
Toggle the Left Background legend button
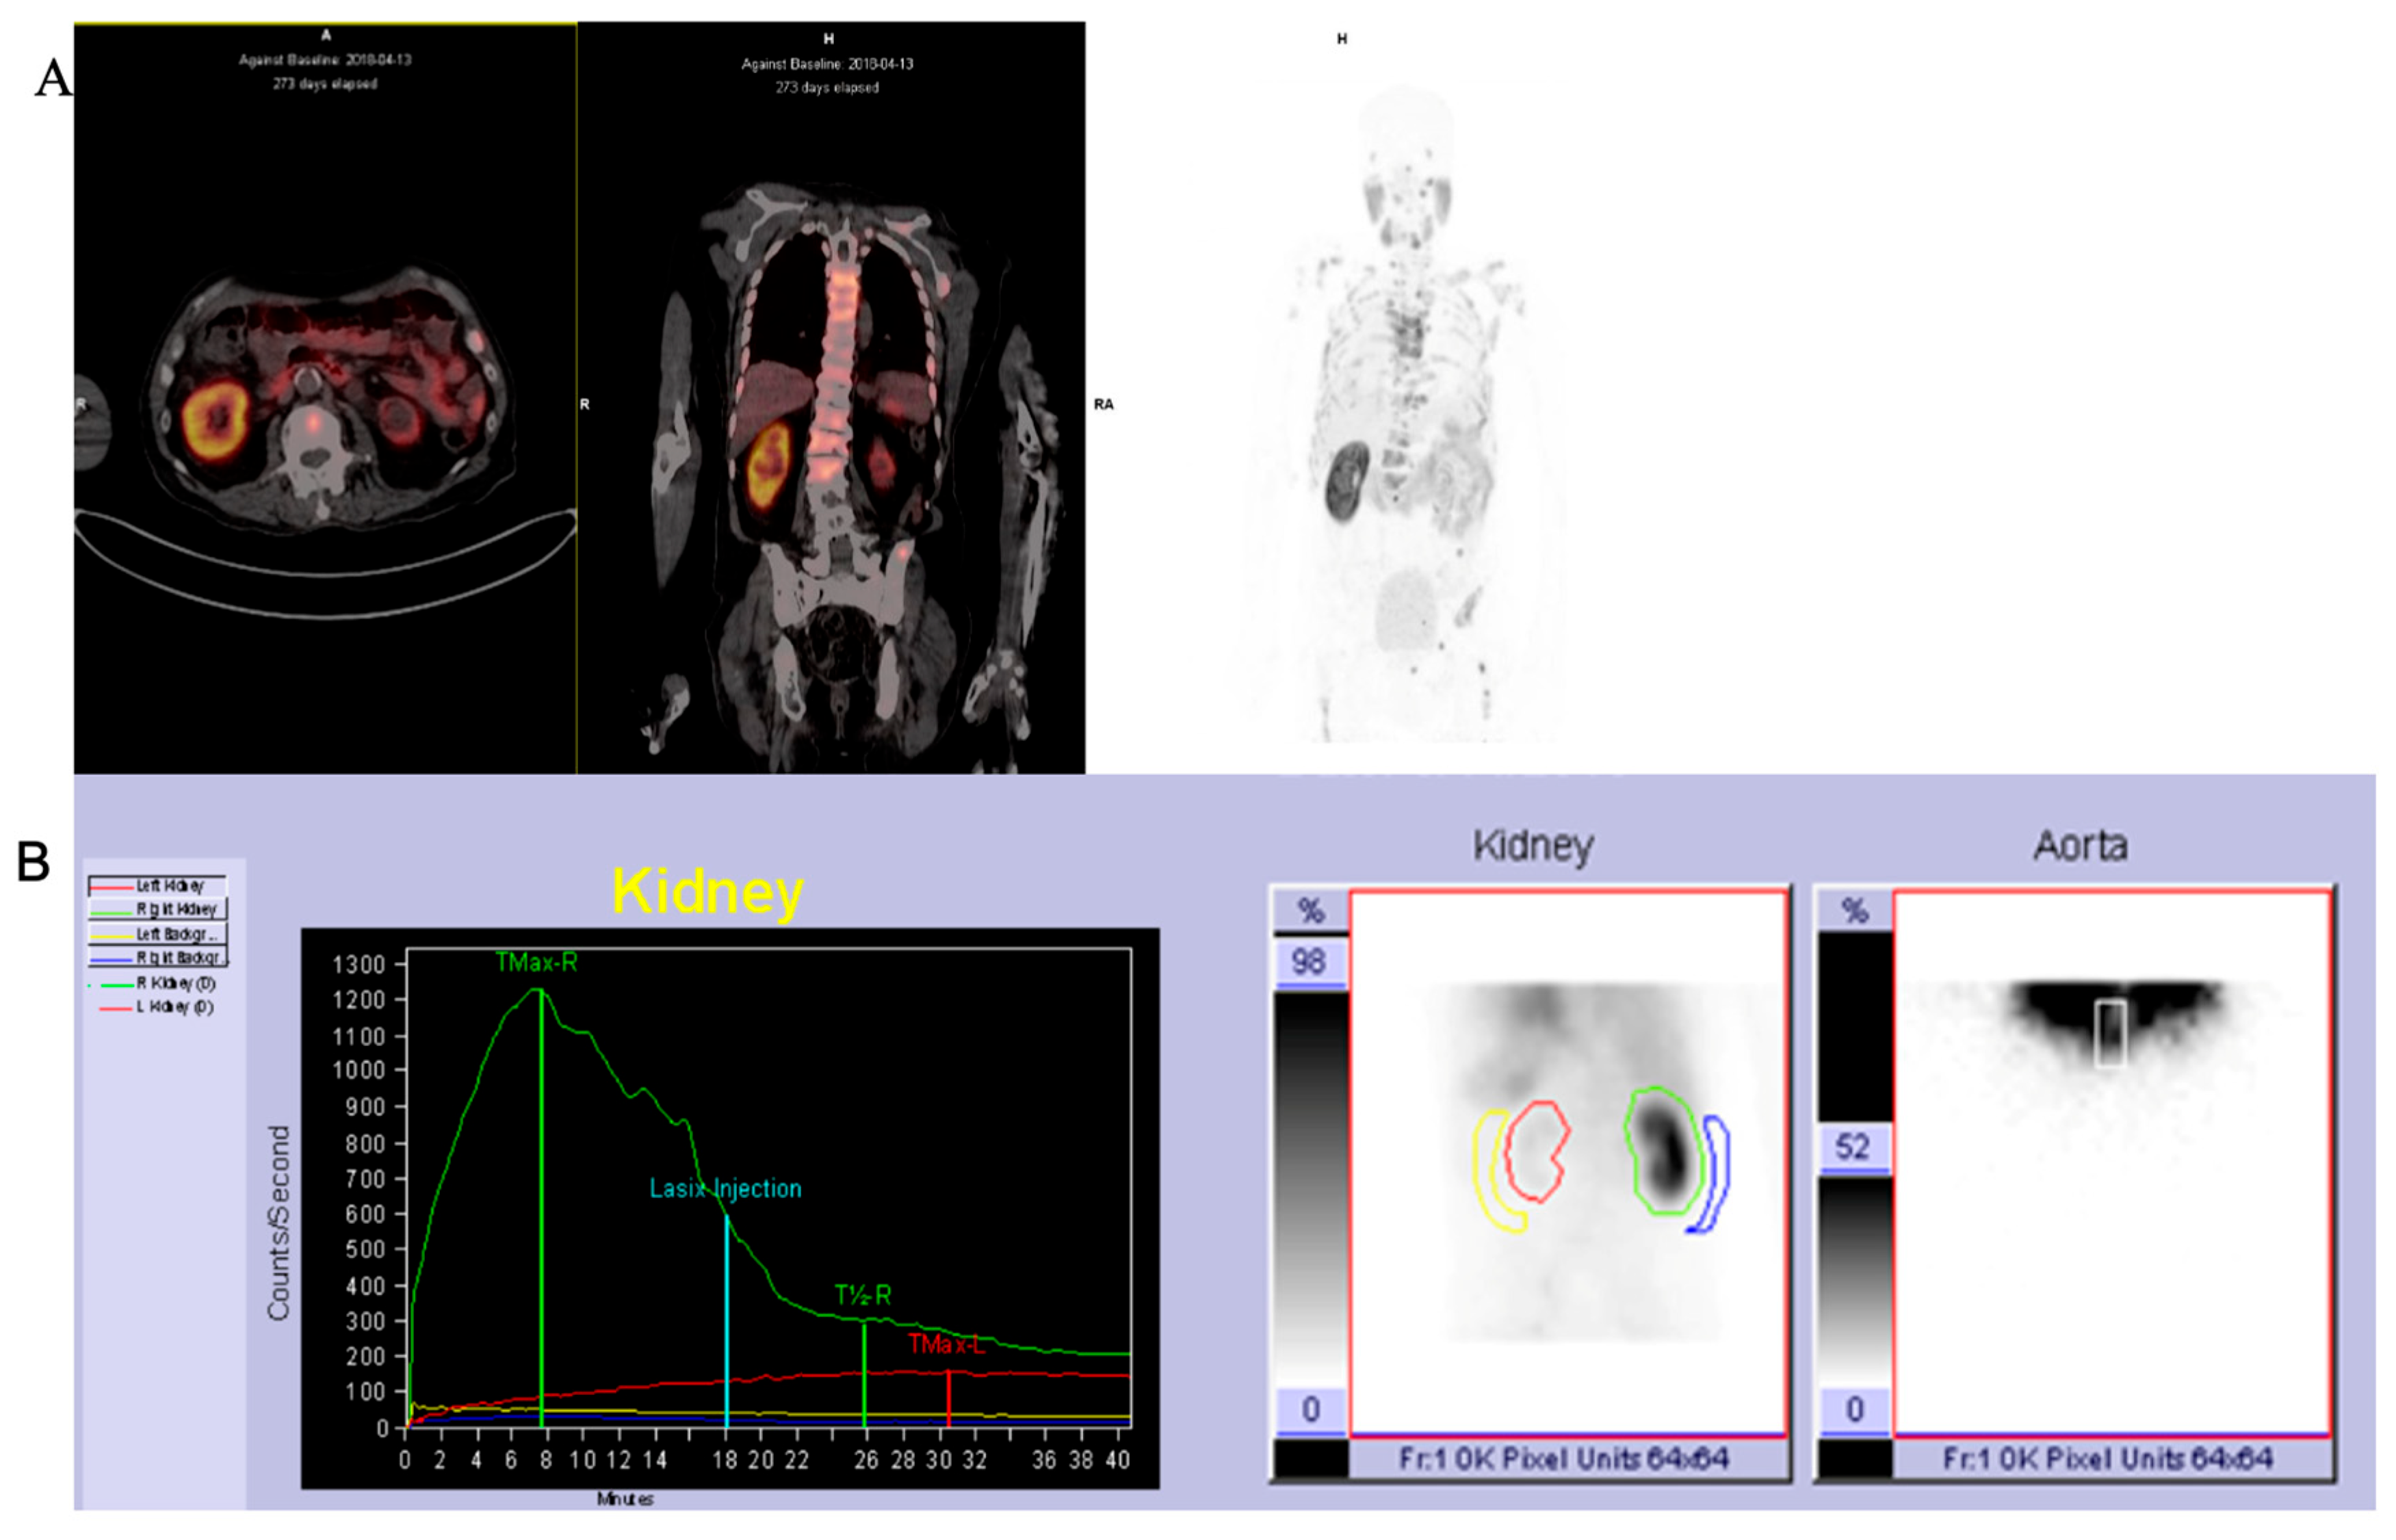pos(158,934)
